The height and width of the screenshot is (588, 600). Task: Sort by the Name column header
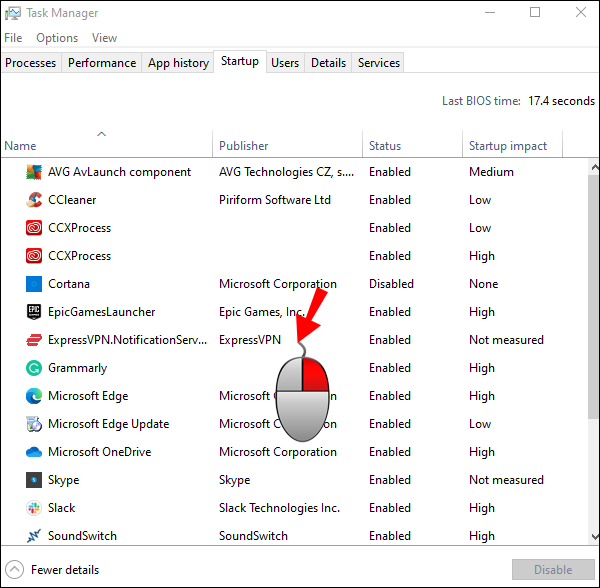tap(107, 146)
